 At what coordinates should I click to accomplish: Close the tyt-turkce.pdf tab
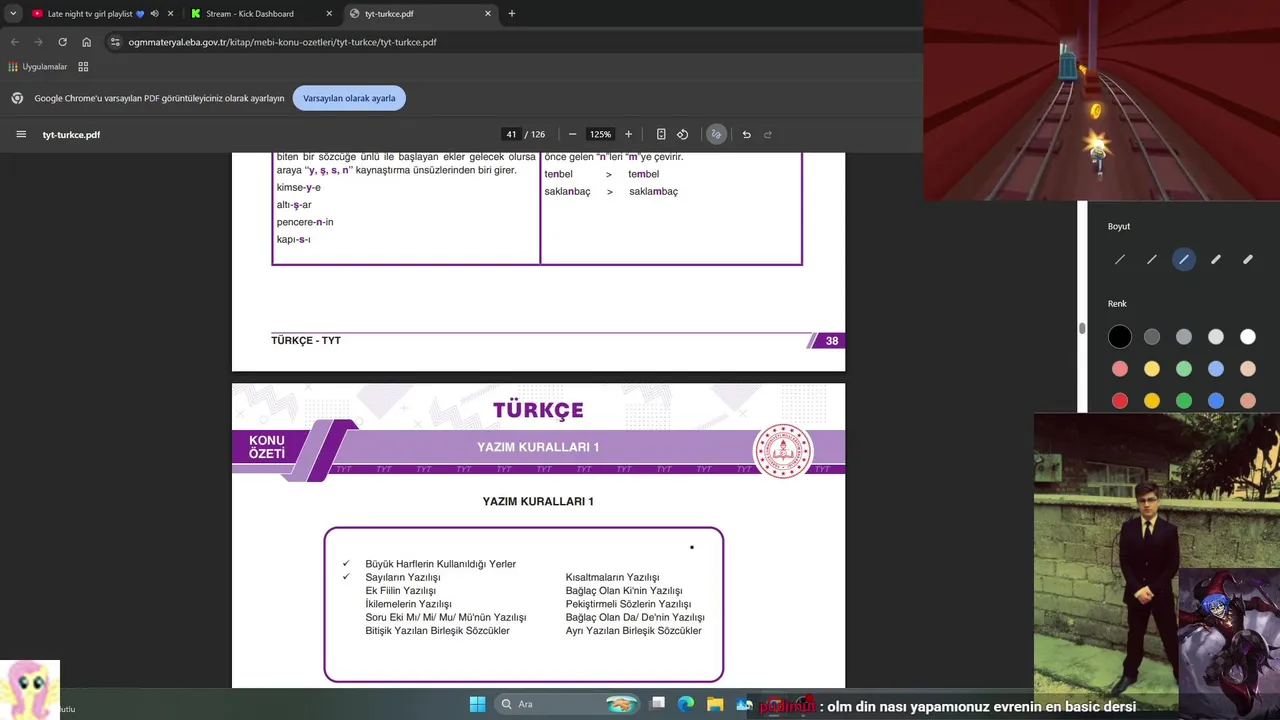click(488, 14)
